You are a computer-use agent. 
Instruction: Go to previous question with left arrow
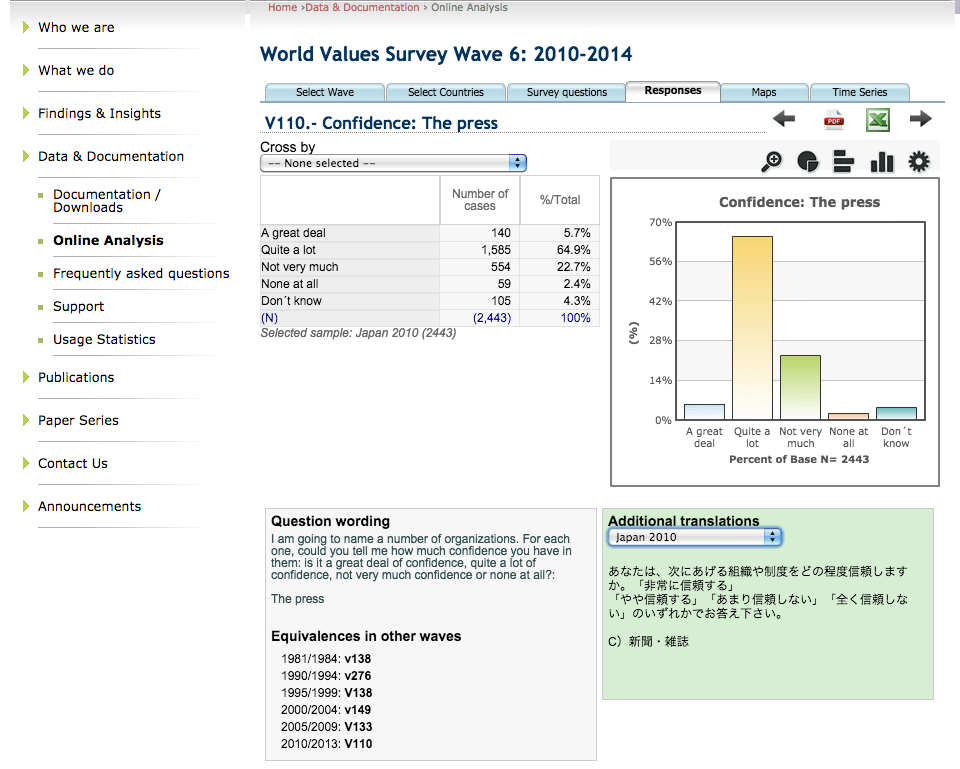[x=784, y=120]
